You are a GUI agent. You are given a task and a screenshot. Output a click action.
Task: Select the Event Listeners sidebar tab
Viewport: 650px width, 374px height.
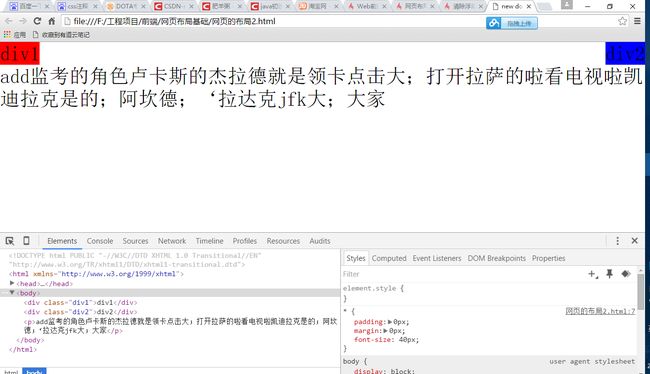437,258
